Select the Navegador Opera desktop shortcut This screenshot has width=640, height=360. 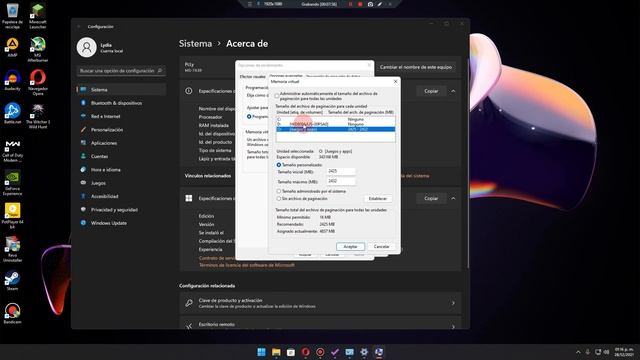tap(38, 83)
